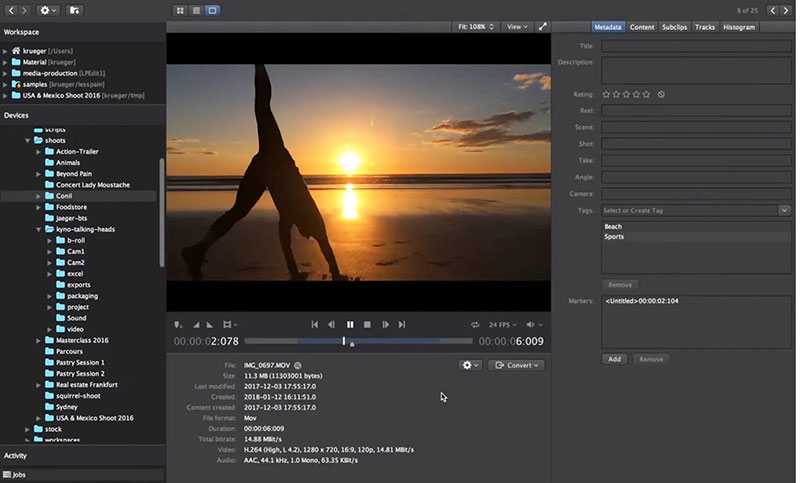
Task: Pause the video playback
Action: pos(350,324)
